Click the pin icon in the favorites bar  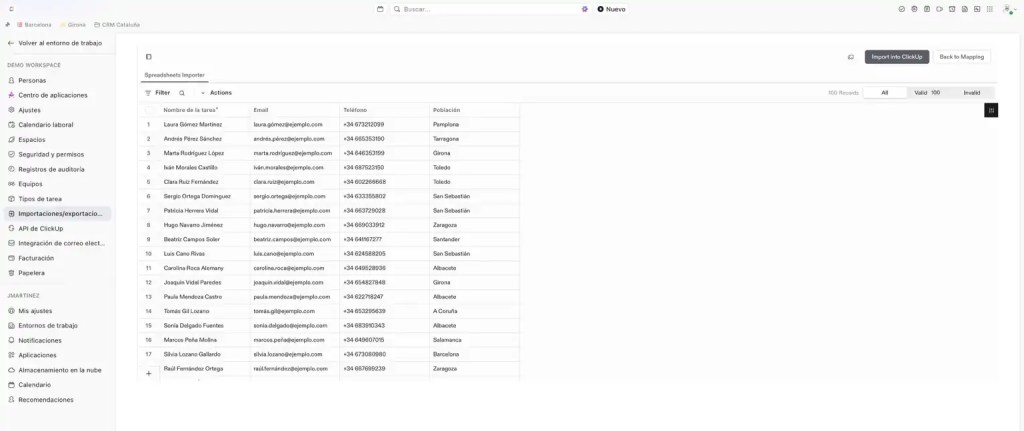pos(7,24)
